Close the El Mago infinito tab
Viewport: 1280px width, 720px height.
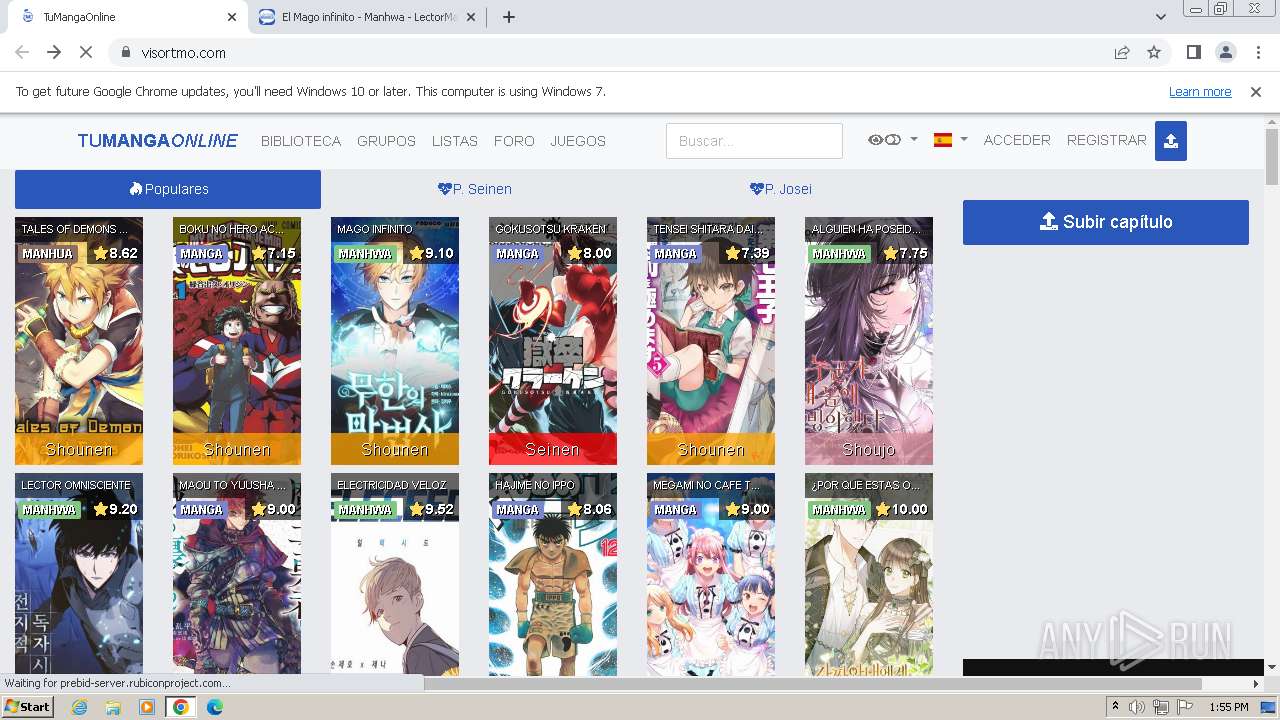click(470, 17)
